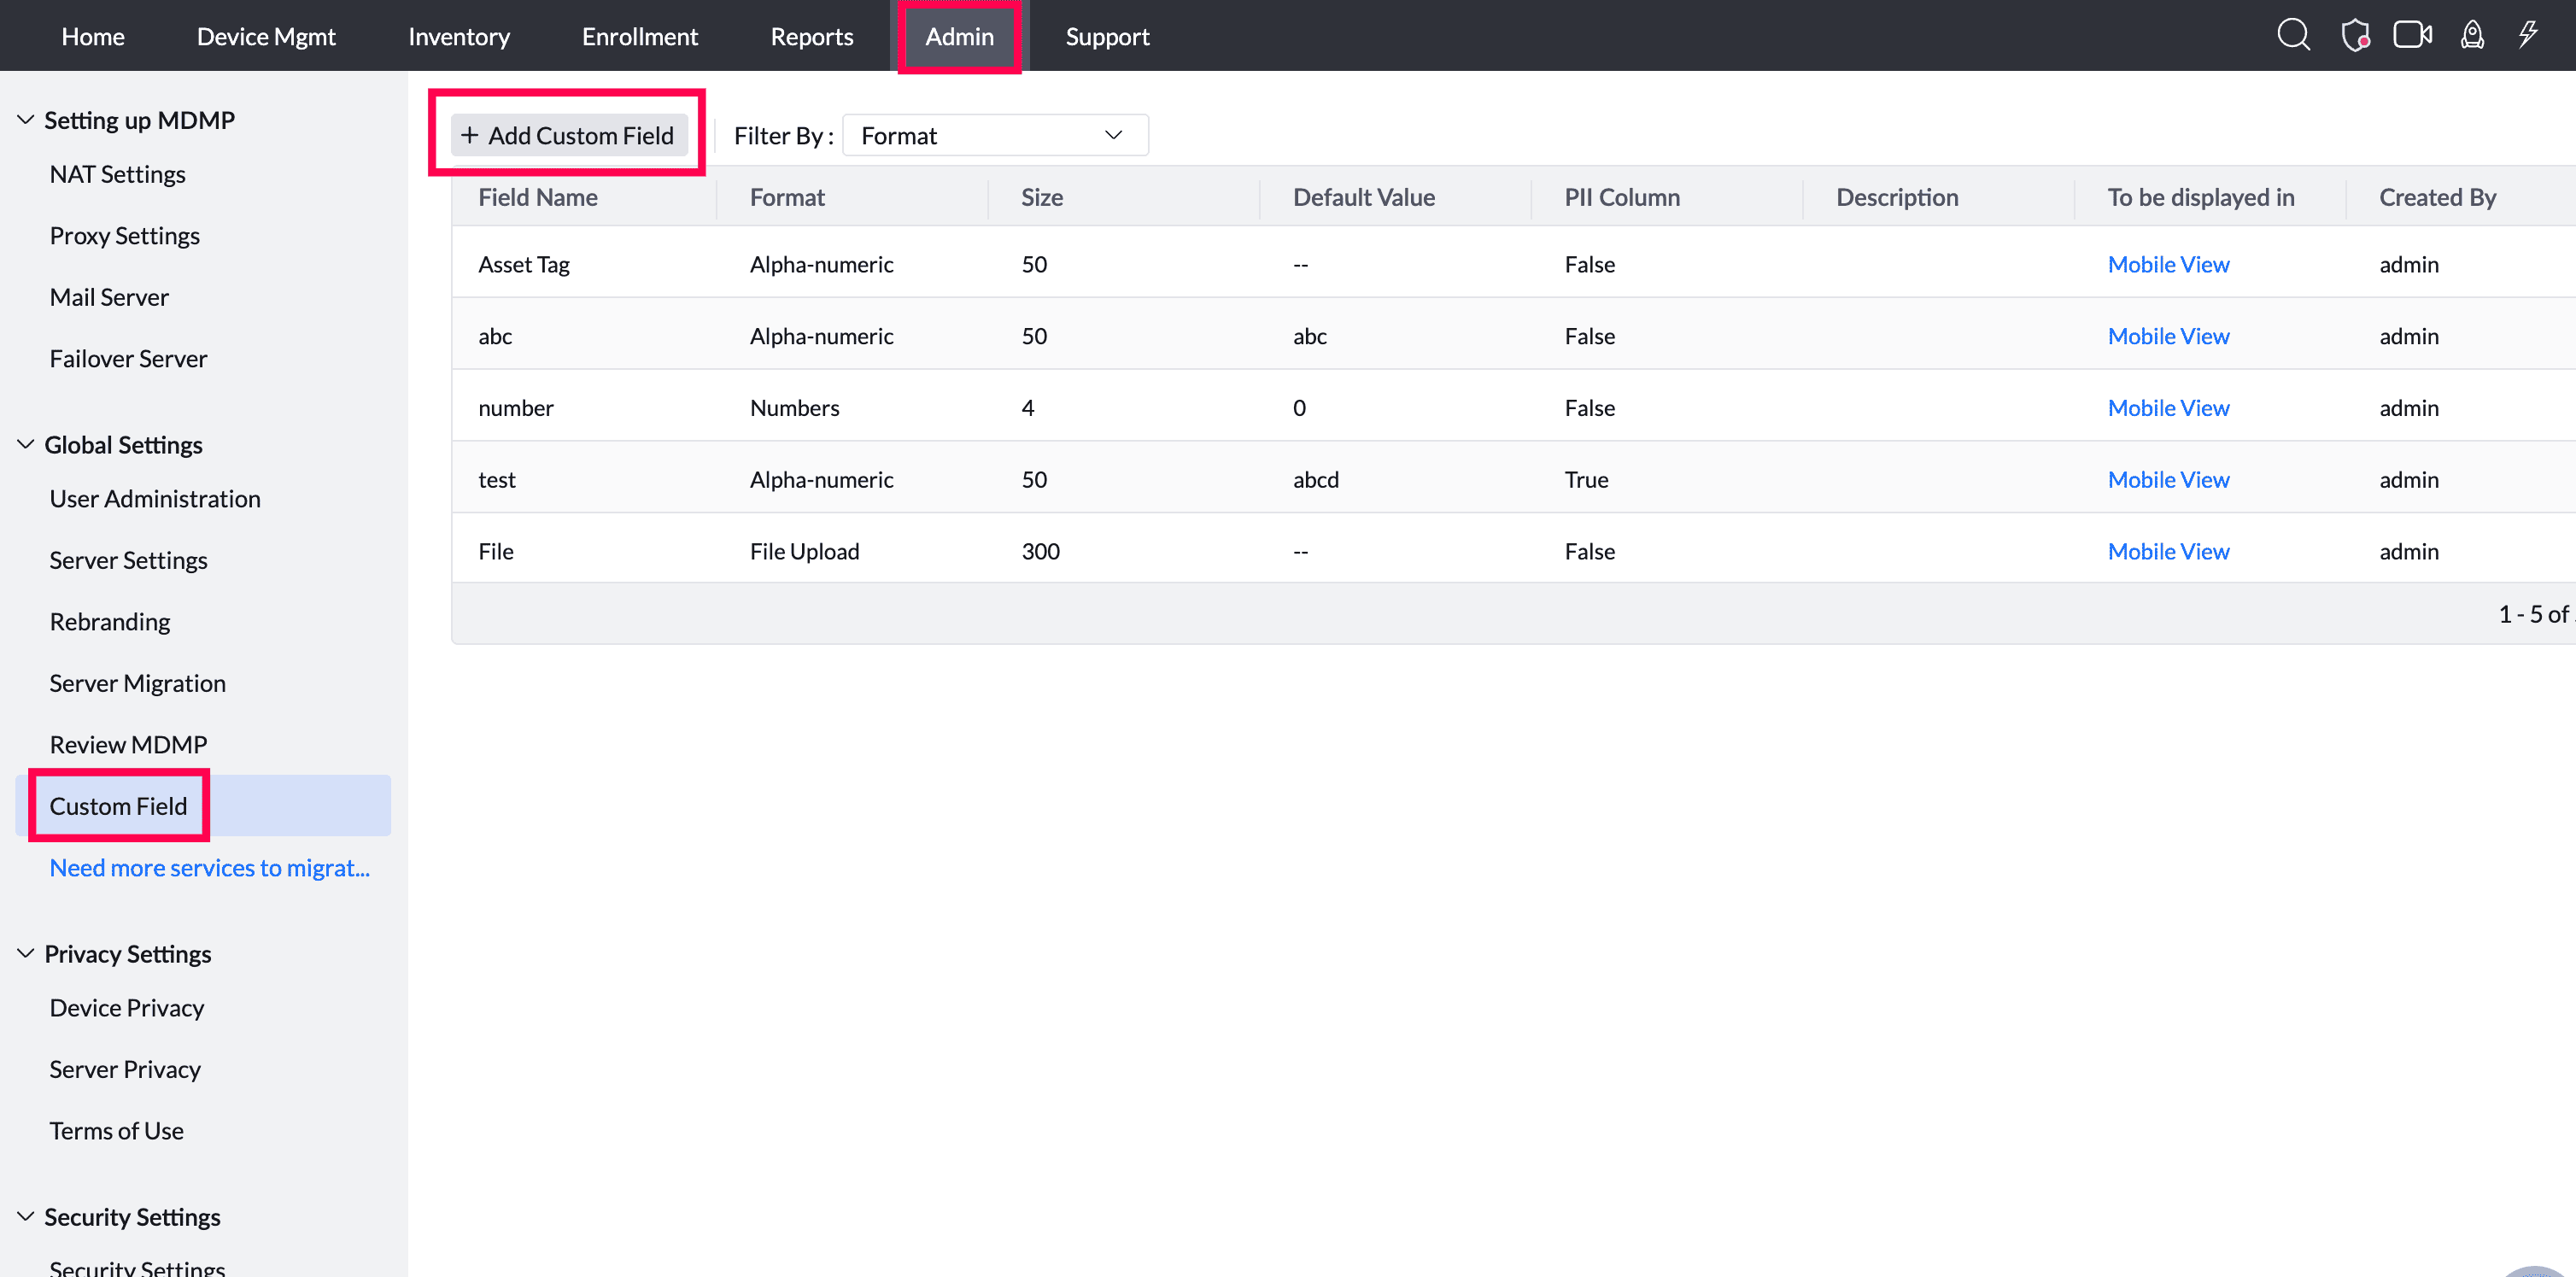Select Server Settings in sidebar
Screen dimensions: 2576x1277
128,560
